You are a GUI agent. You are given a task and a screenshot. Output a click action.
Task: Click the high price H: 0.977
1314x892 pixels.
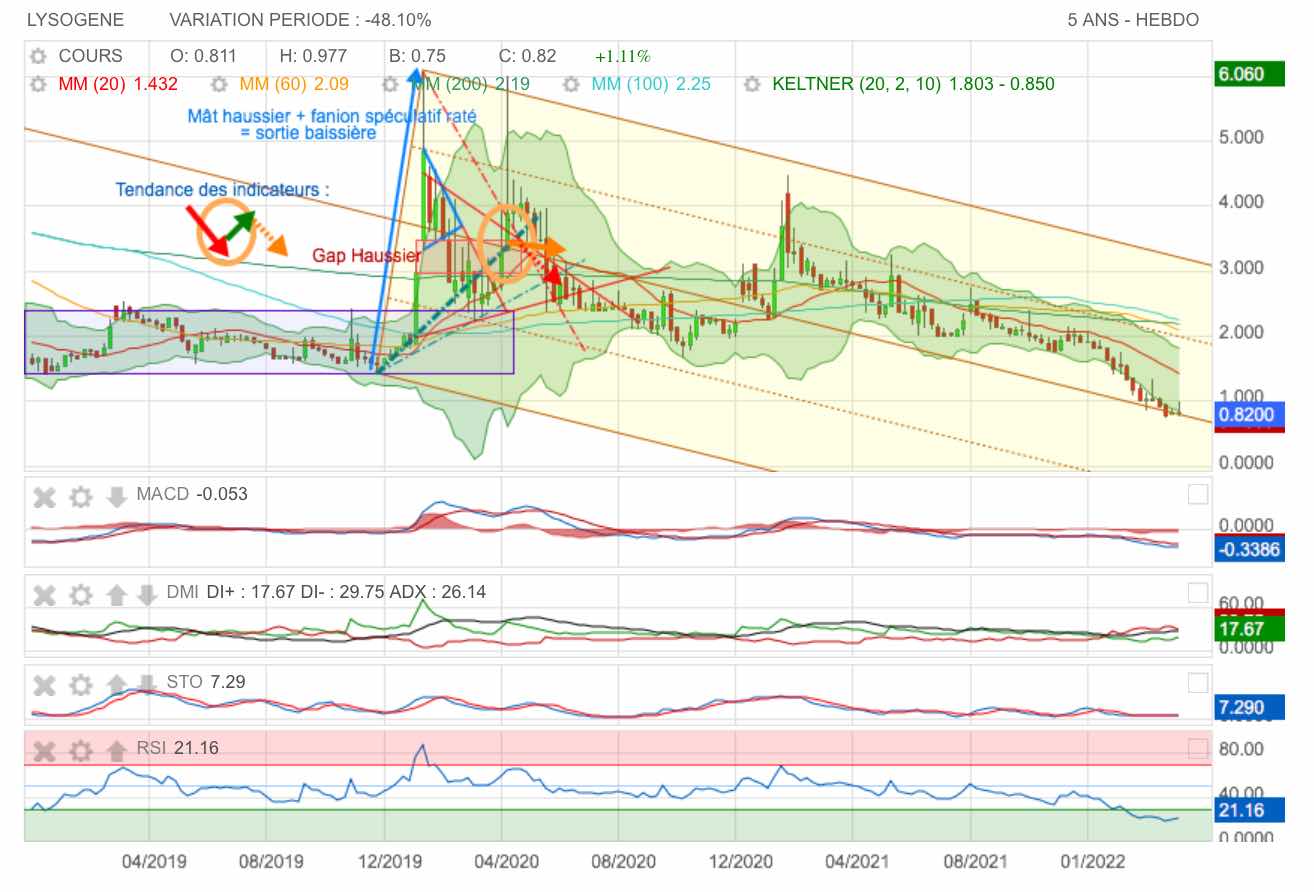[314, 56]
